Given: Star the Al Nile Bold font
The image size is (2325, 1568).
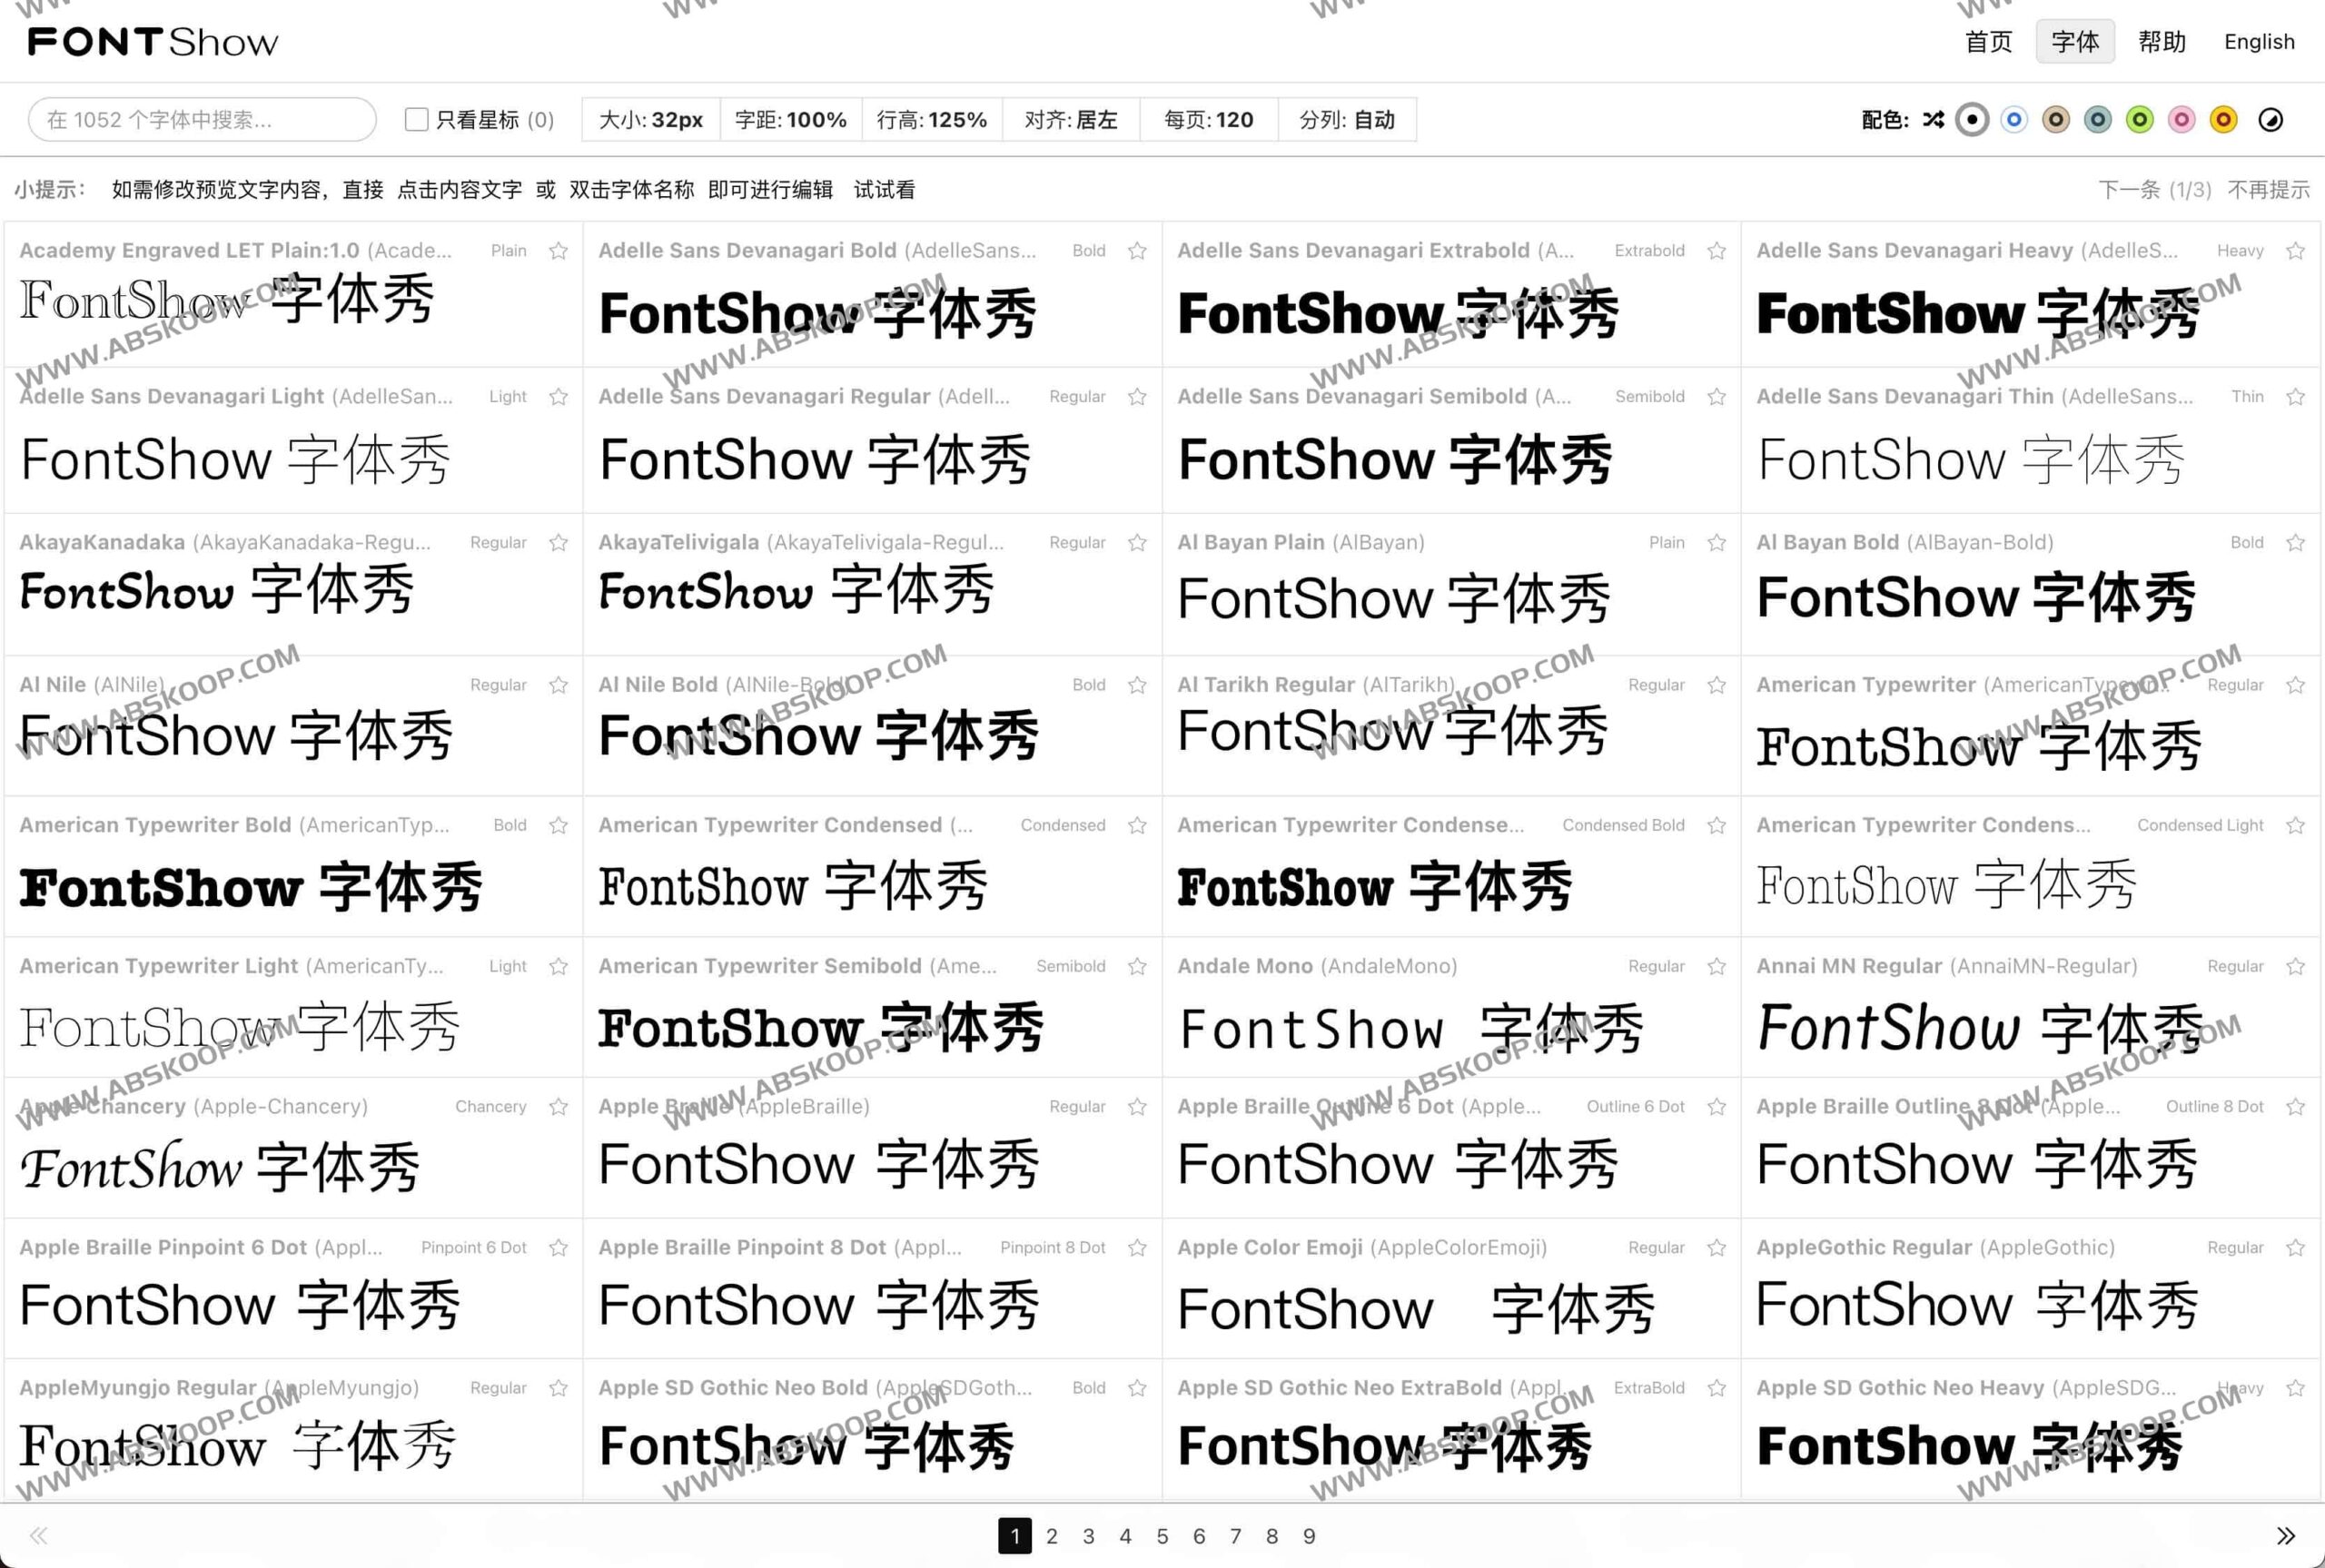Looking at the screenshot, I should coord(1138,685).
